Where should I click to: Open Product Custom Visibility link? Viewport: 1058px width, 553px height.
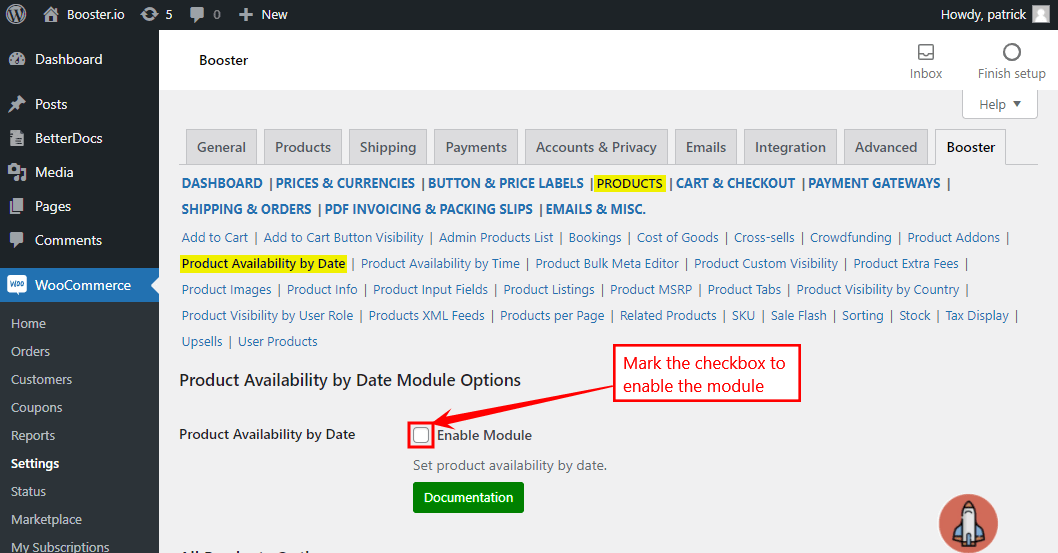click(766, 264)
